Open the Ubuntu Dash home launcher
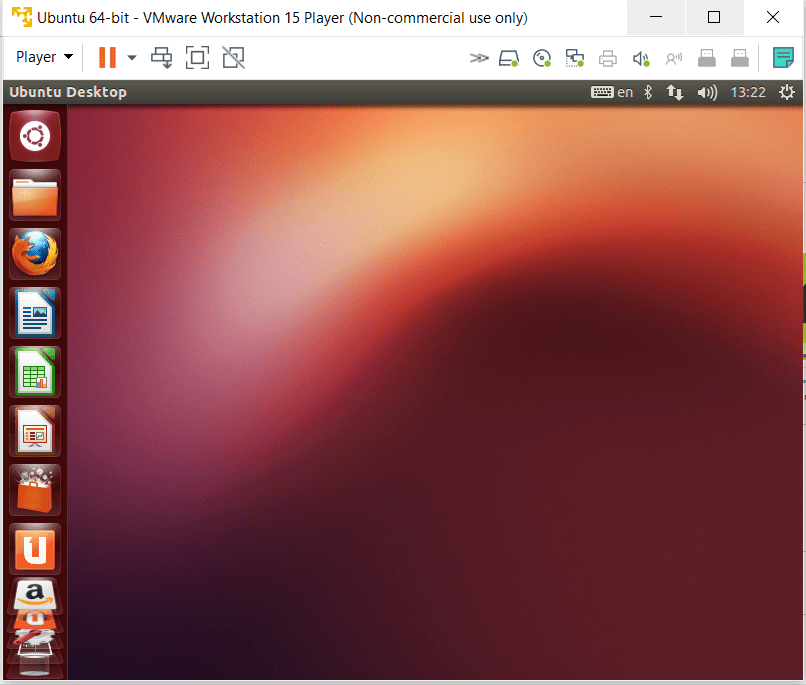This screenshot has width=806, height=685. pos(35,136)
